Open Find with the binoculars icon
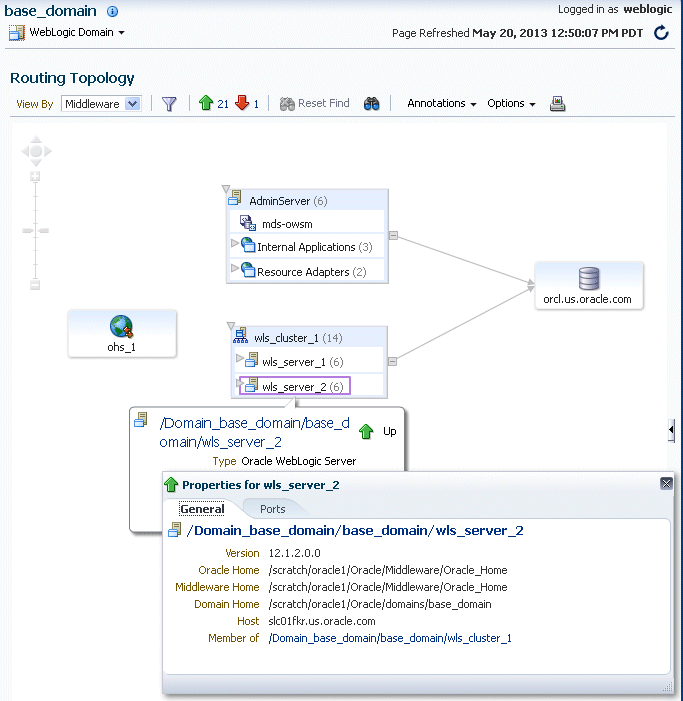The image size is (683, 701). tap(371, 104)
